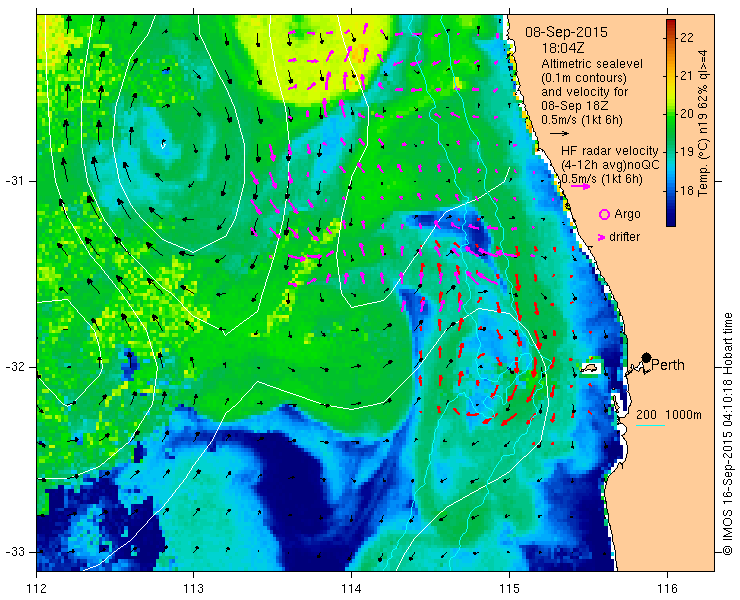Click the longitude axis label '114'
740x600 pixels.
(351, 588)
